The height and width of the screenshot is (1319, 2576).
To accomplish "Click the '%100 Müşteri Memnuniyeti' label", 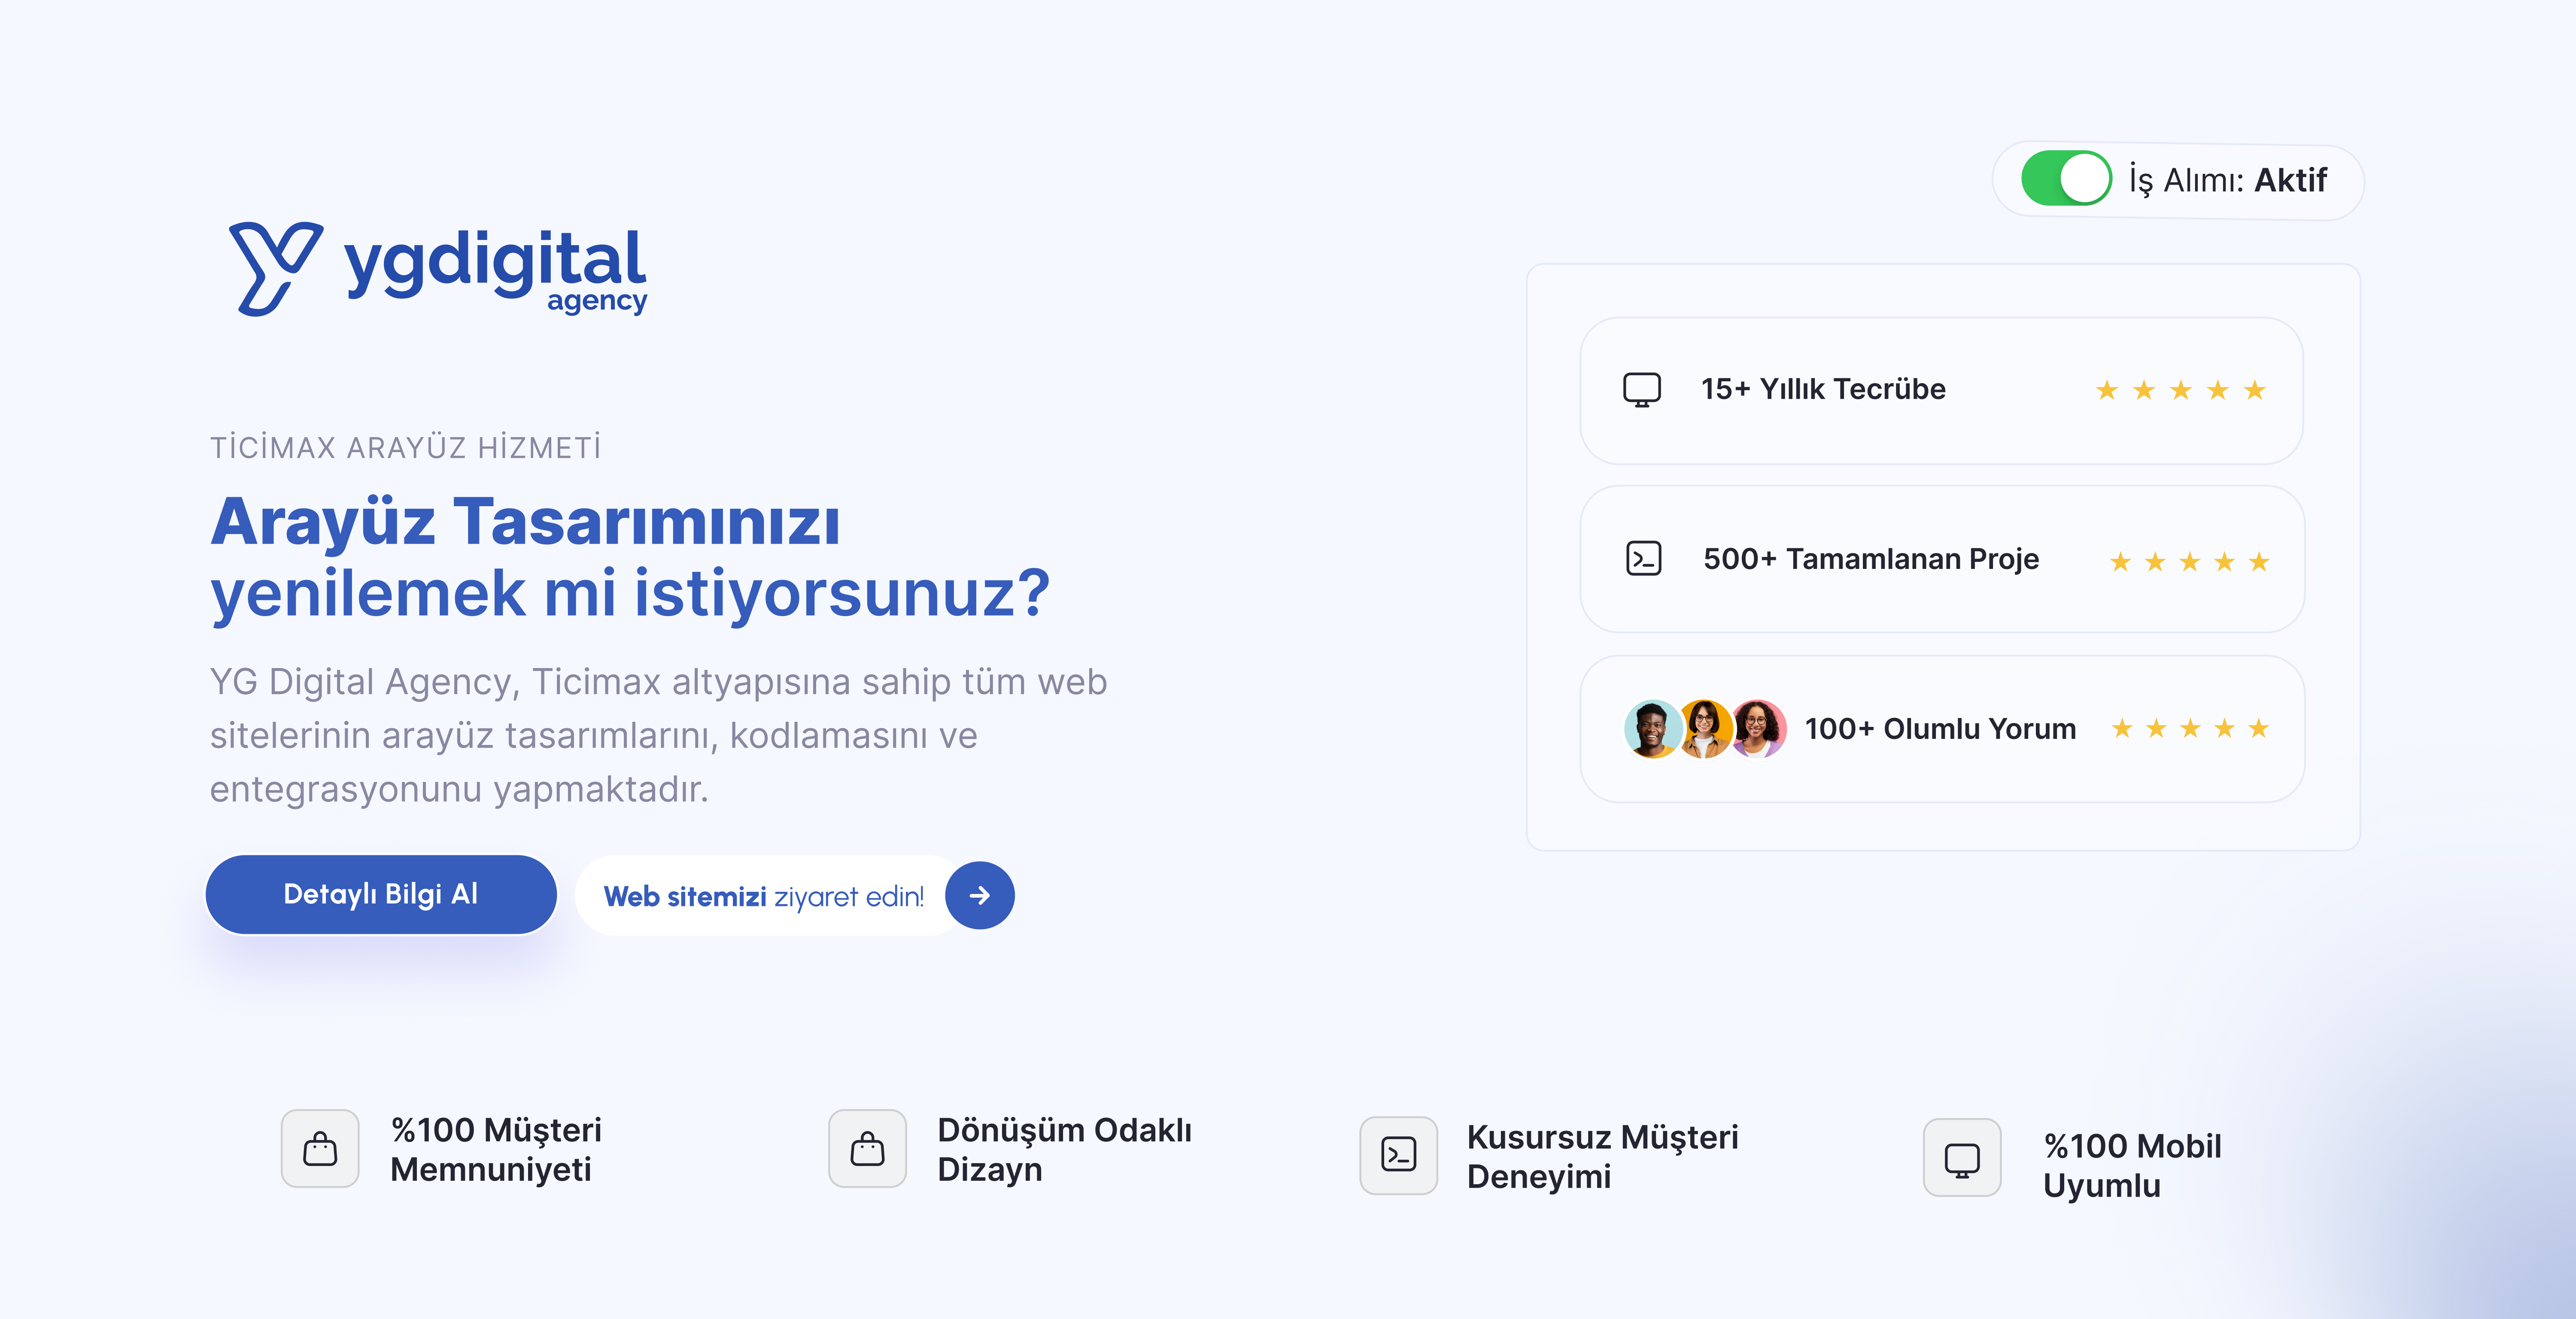I will coord(496,1149).
